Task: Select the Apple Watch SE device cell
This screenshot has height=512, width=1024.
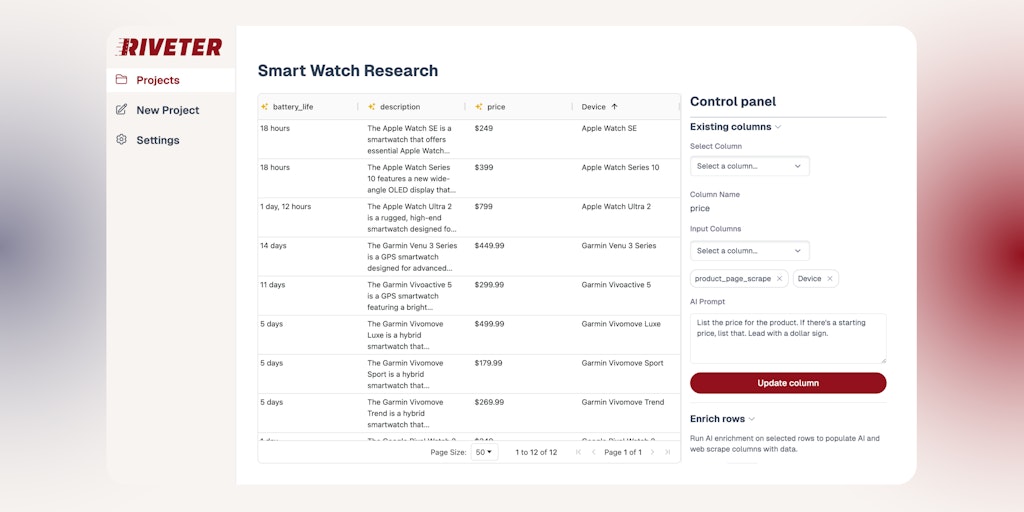Action: coord(609,129)
